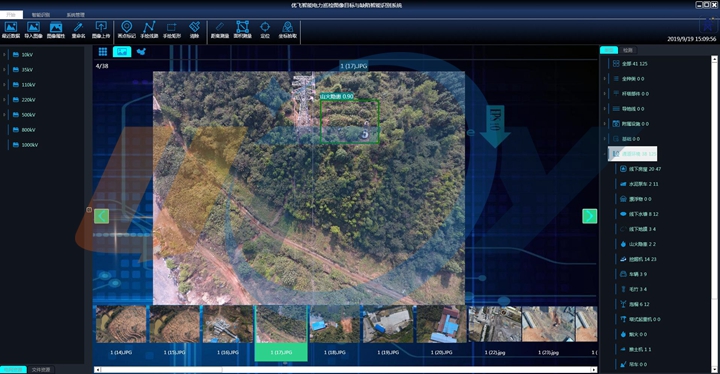Viewport: 720px width, 374px height.
Task: Activate the point marker pin tool
Action: coord(126,29)
